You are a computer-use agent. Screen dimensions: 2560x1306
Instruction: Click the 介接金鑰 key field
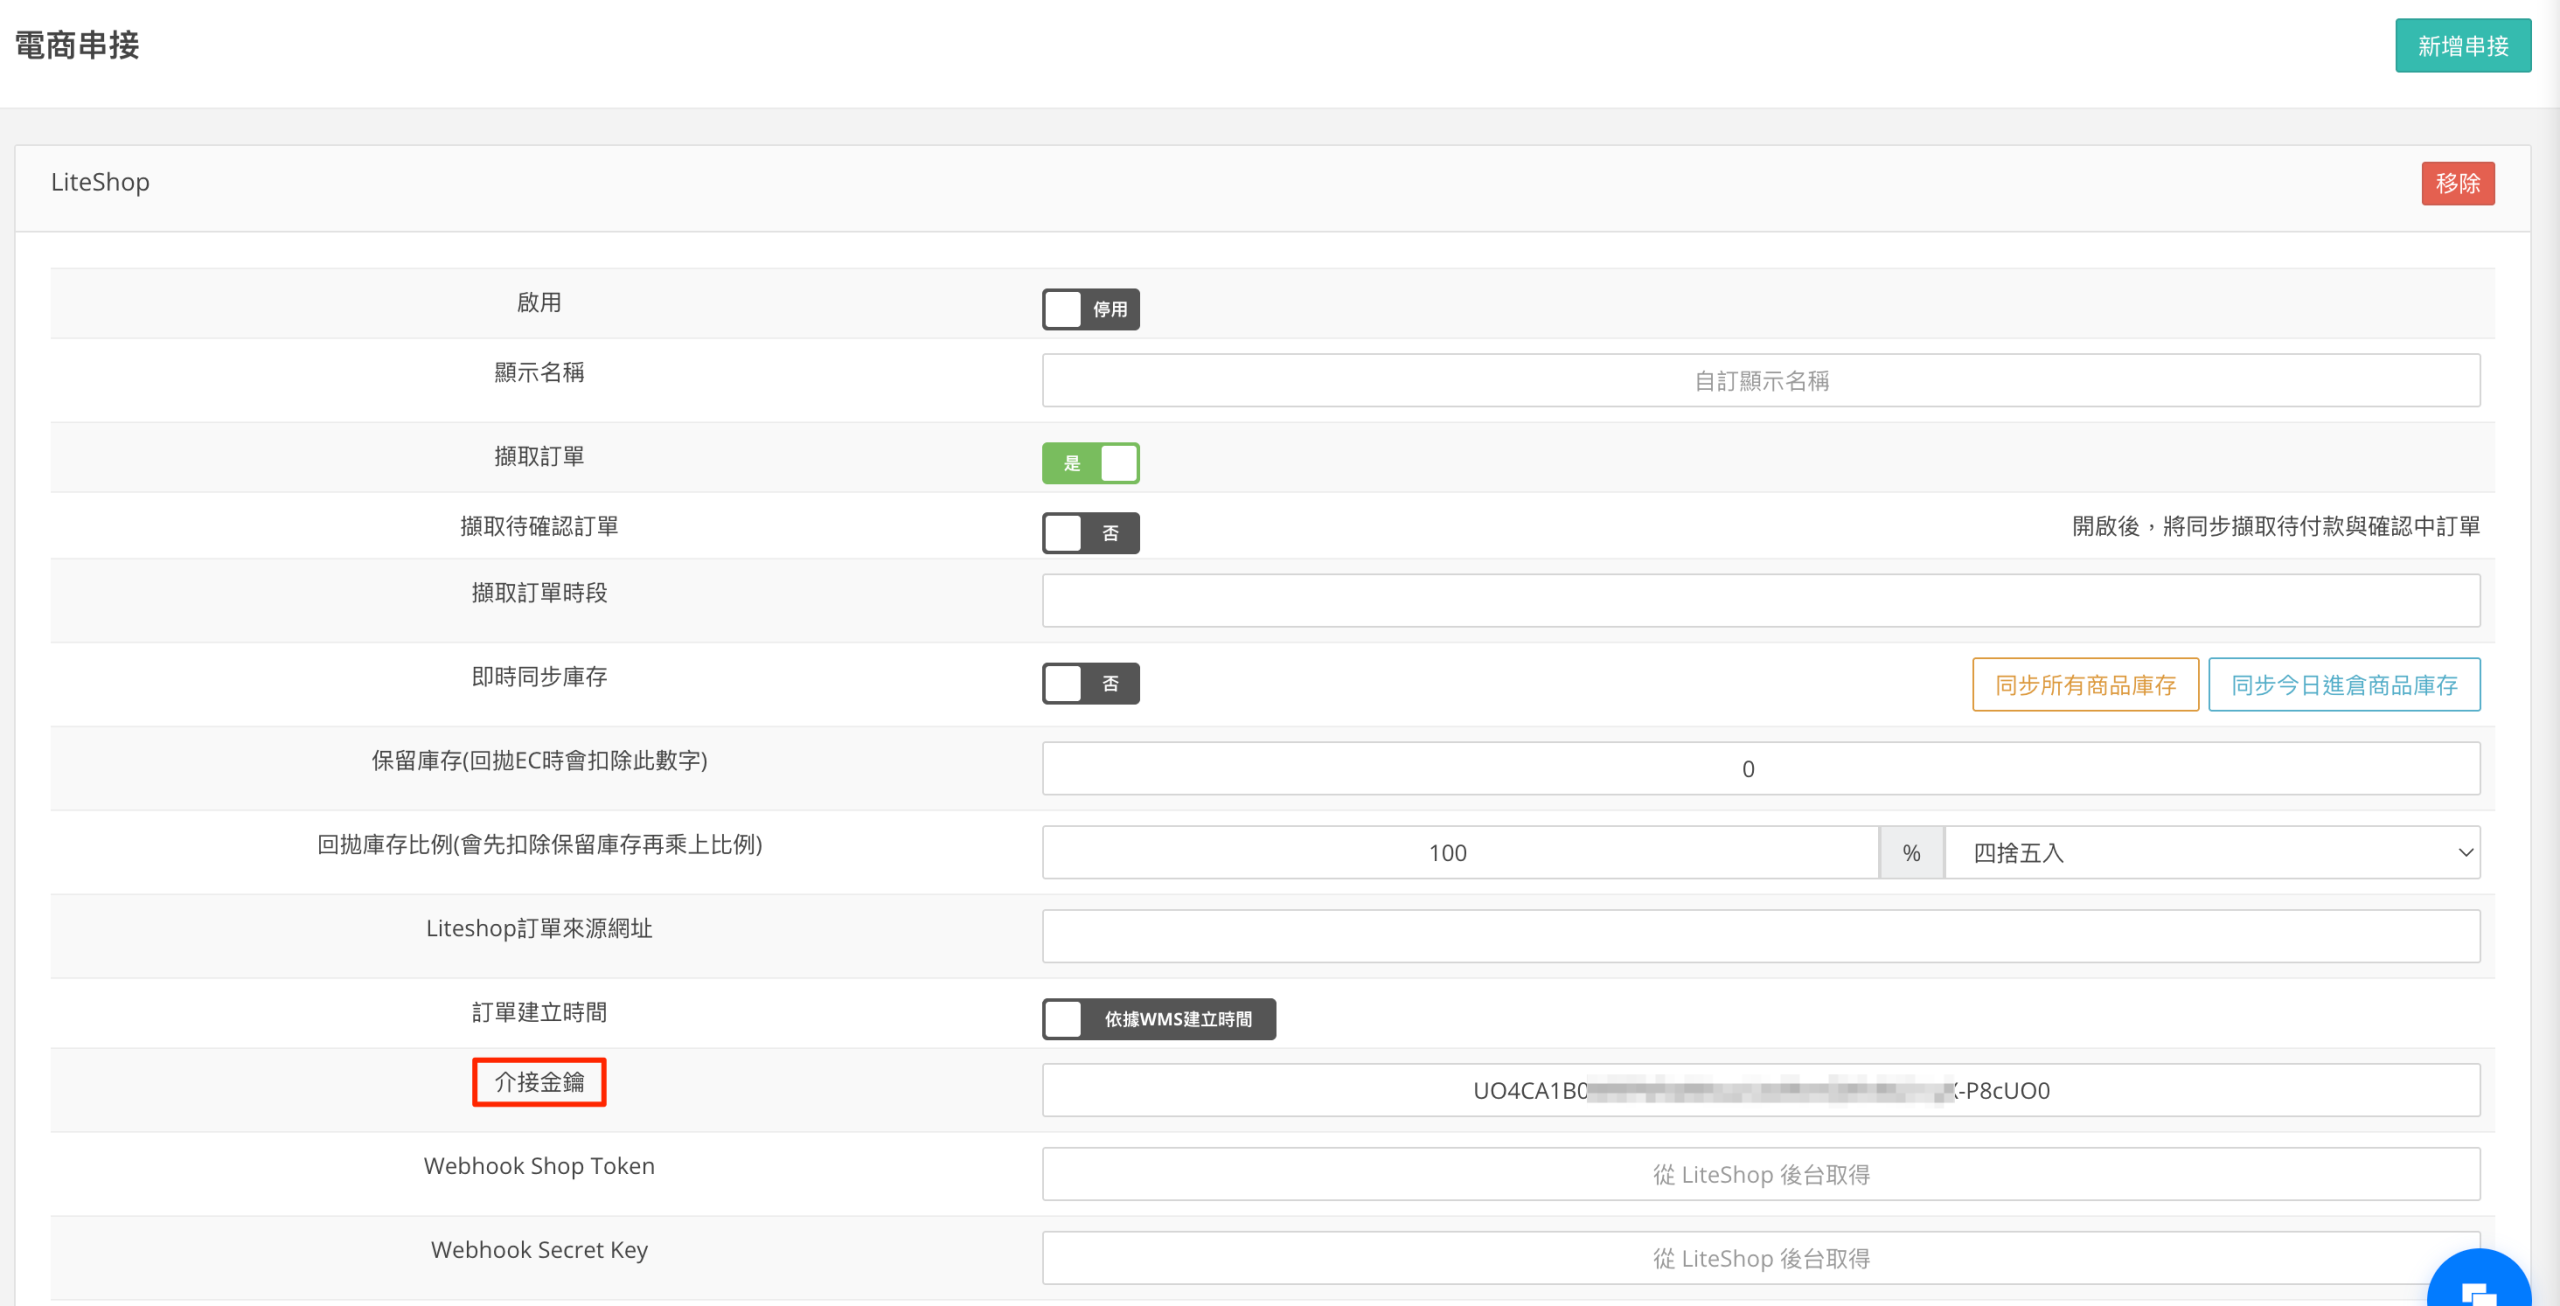click(x=1760, y=1090)
